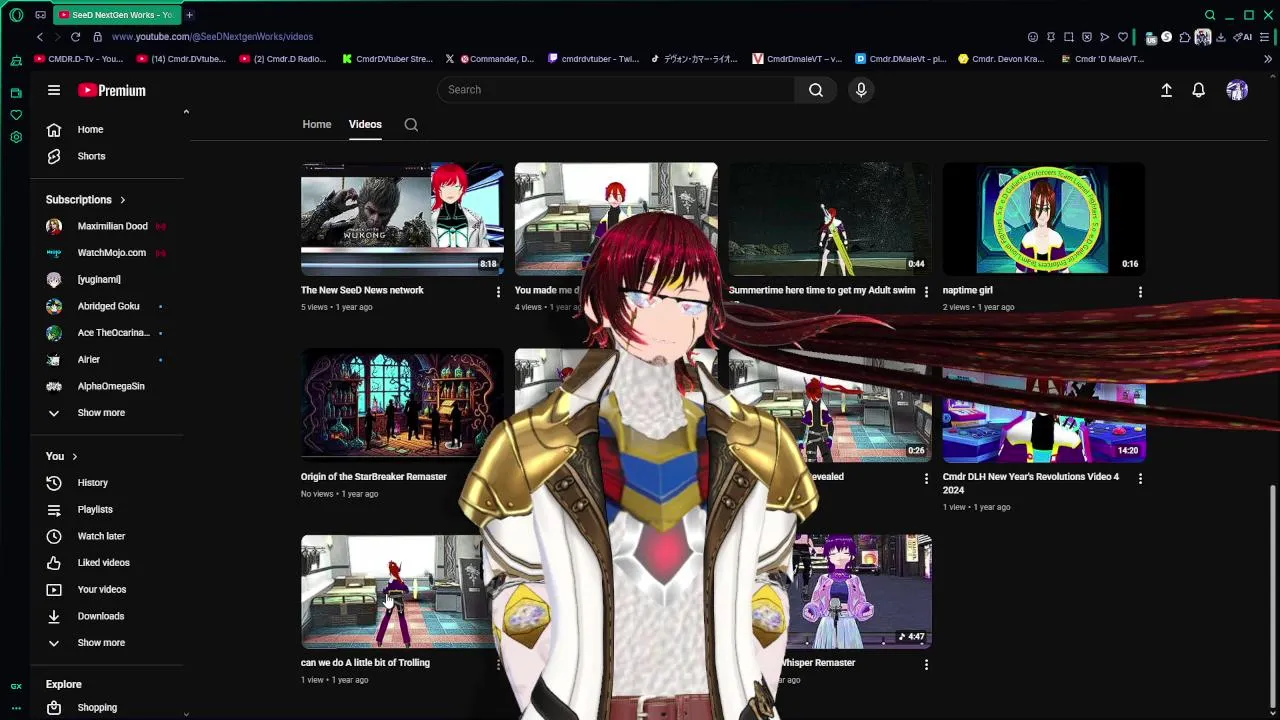The height and width of the screenshot is (720, 1280).
Task: Show more bookmarks with double chevron
Action: pos(1268,59)
